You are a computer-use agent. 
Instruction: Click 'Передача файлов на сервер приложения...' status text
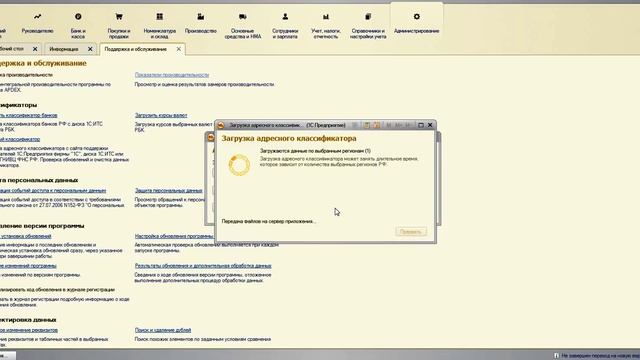pos(269,221)
